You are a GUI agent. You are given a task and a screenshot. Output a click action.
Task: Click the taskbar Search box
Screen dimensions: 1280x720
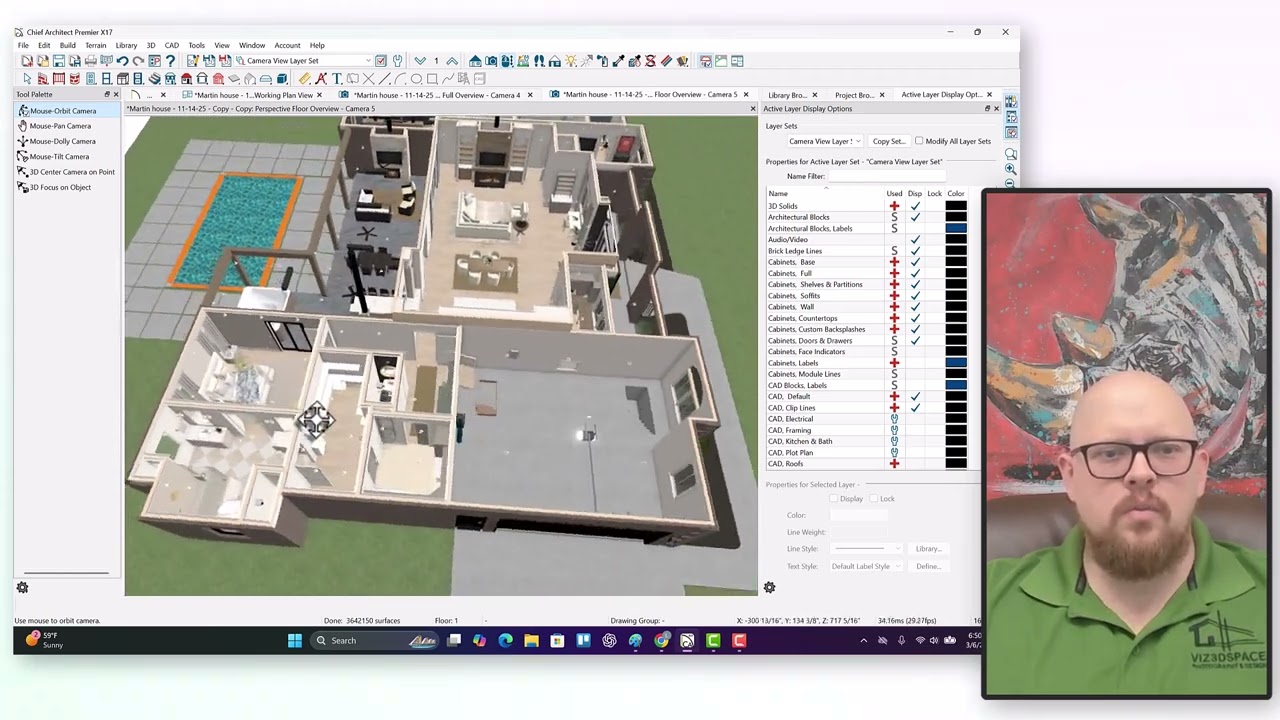(x=373, y=640)
